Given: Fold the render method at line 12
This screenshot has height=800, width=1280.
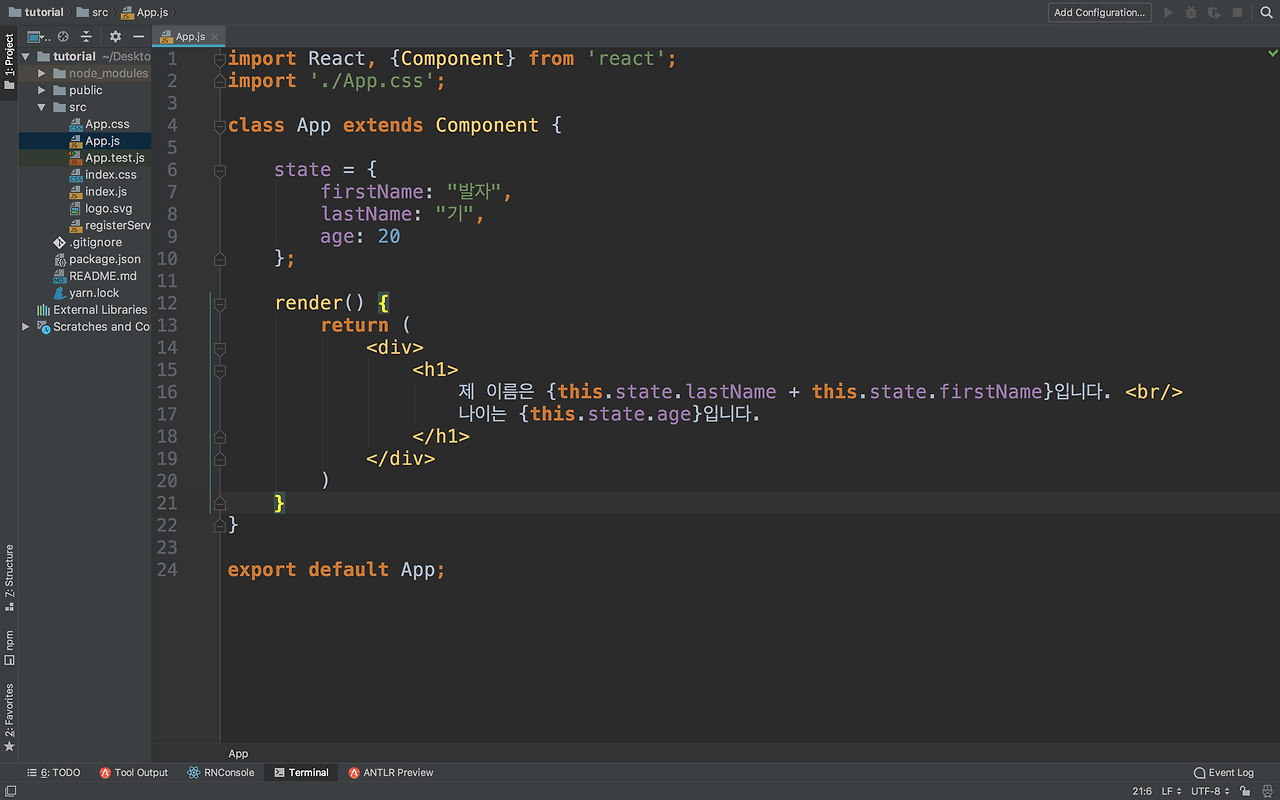Looking at the screenshot, I should click(219, 303).
